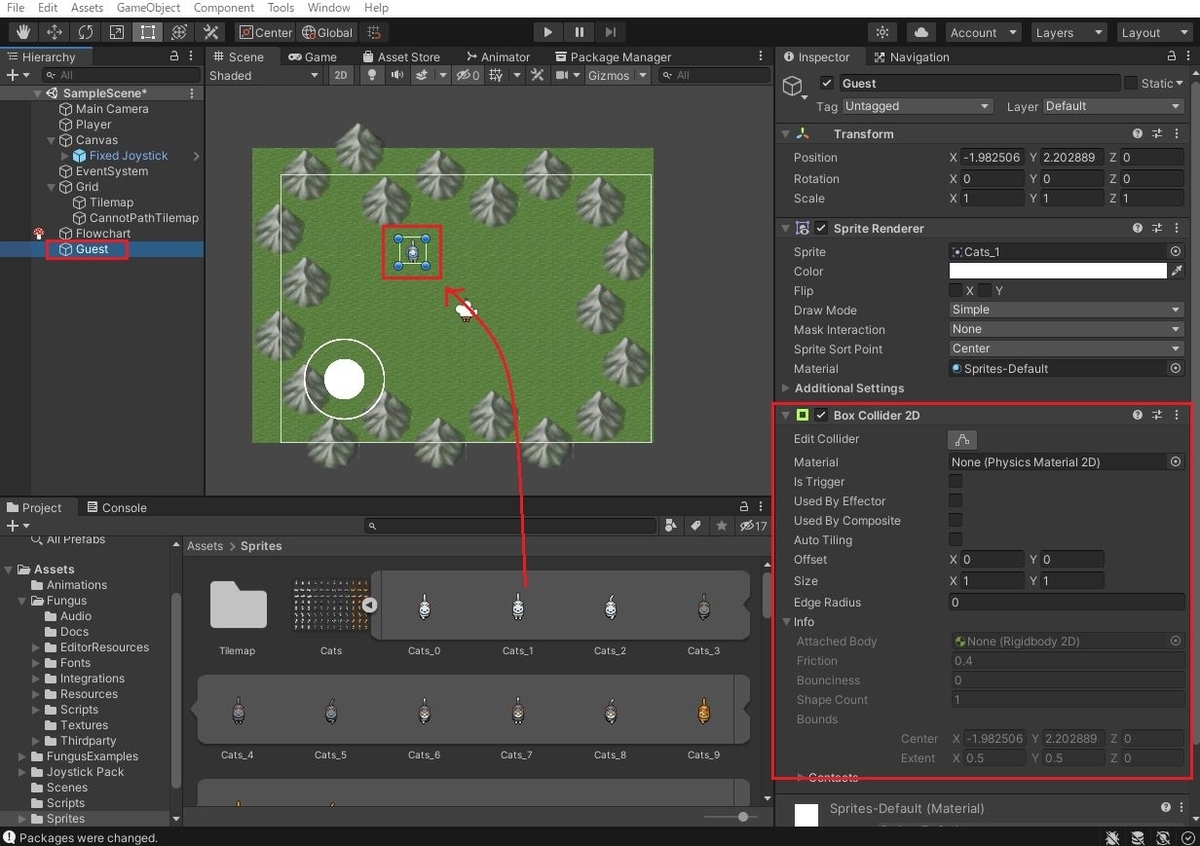Enable the Is Trigger checkbox
1200x846 pixels.
tap(955, 482)
